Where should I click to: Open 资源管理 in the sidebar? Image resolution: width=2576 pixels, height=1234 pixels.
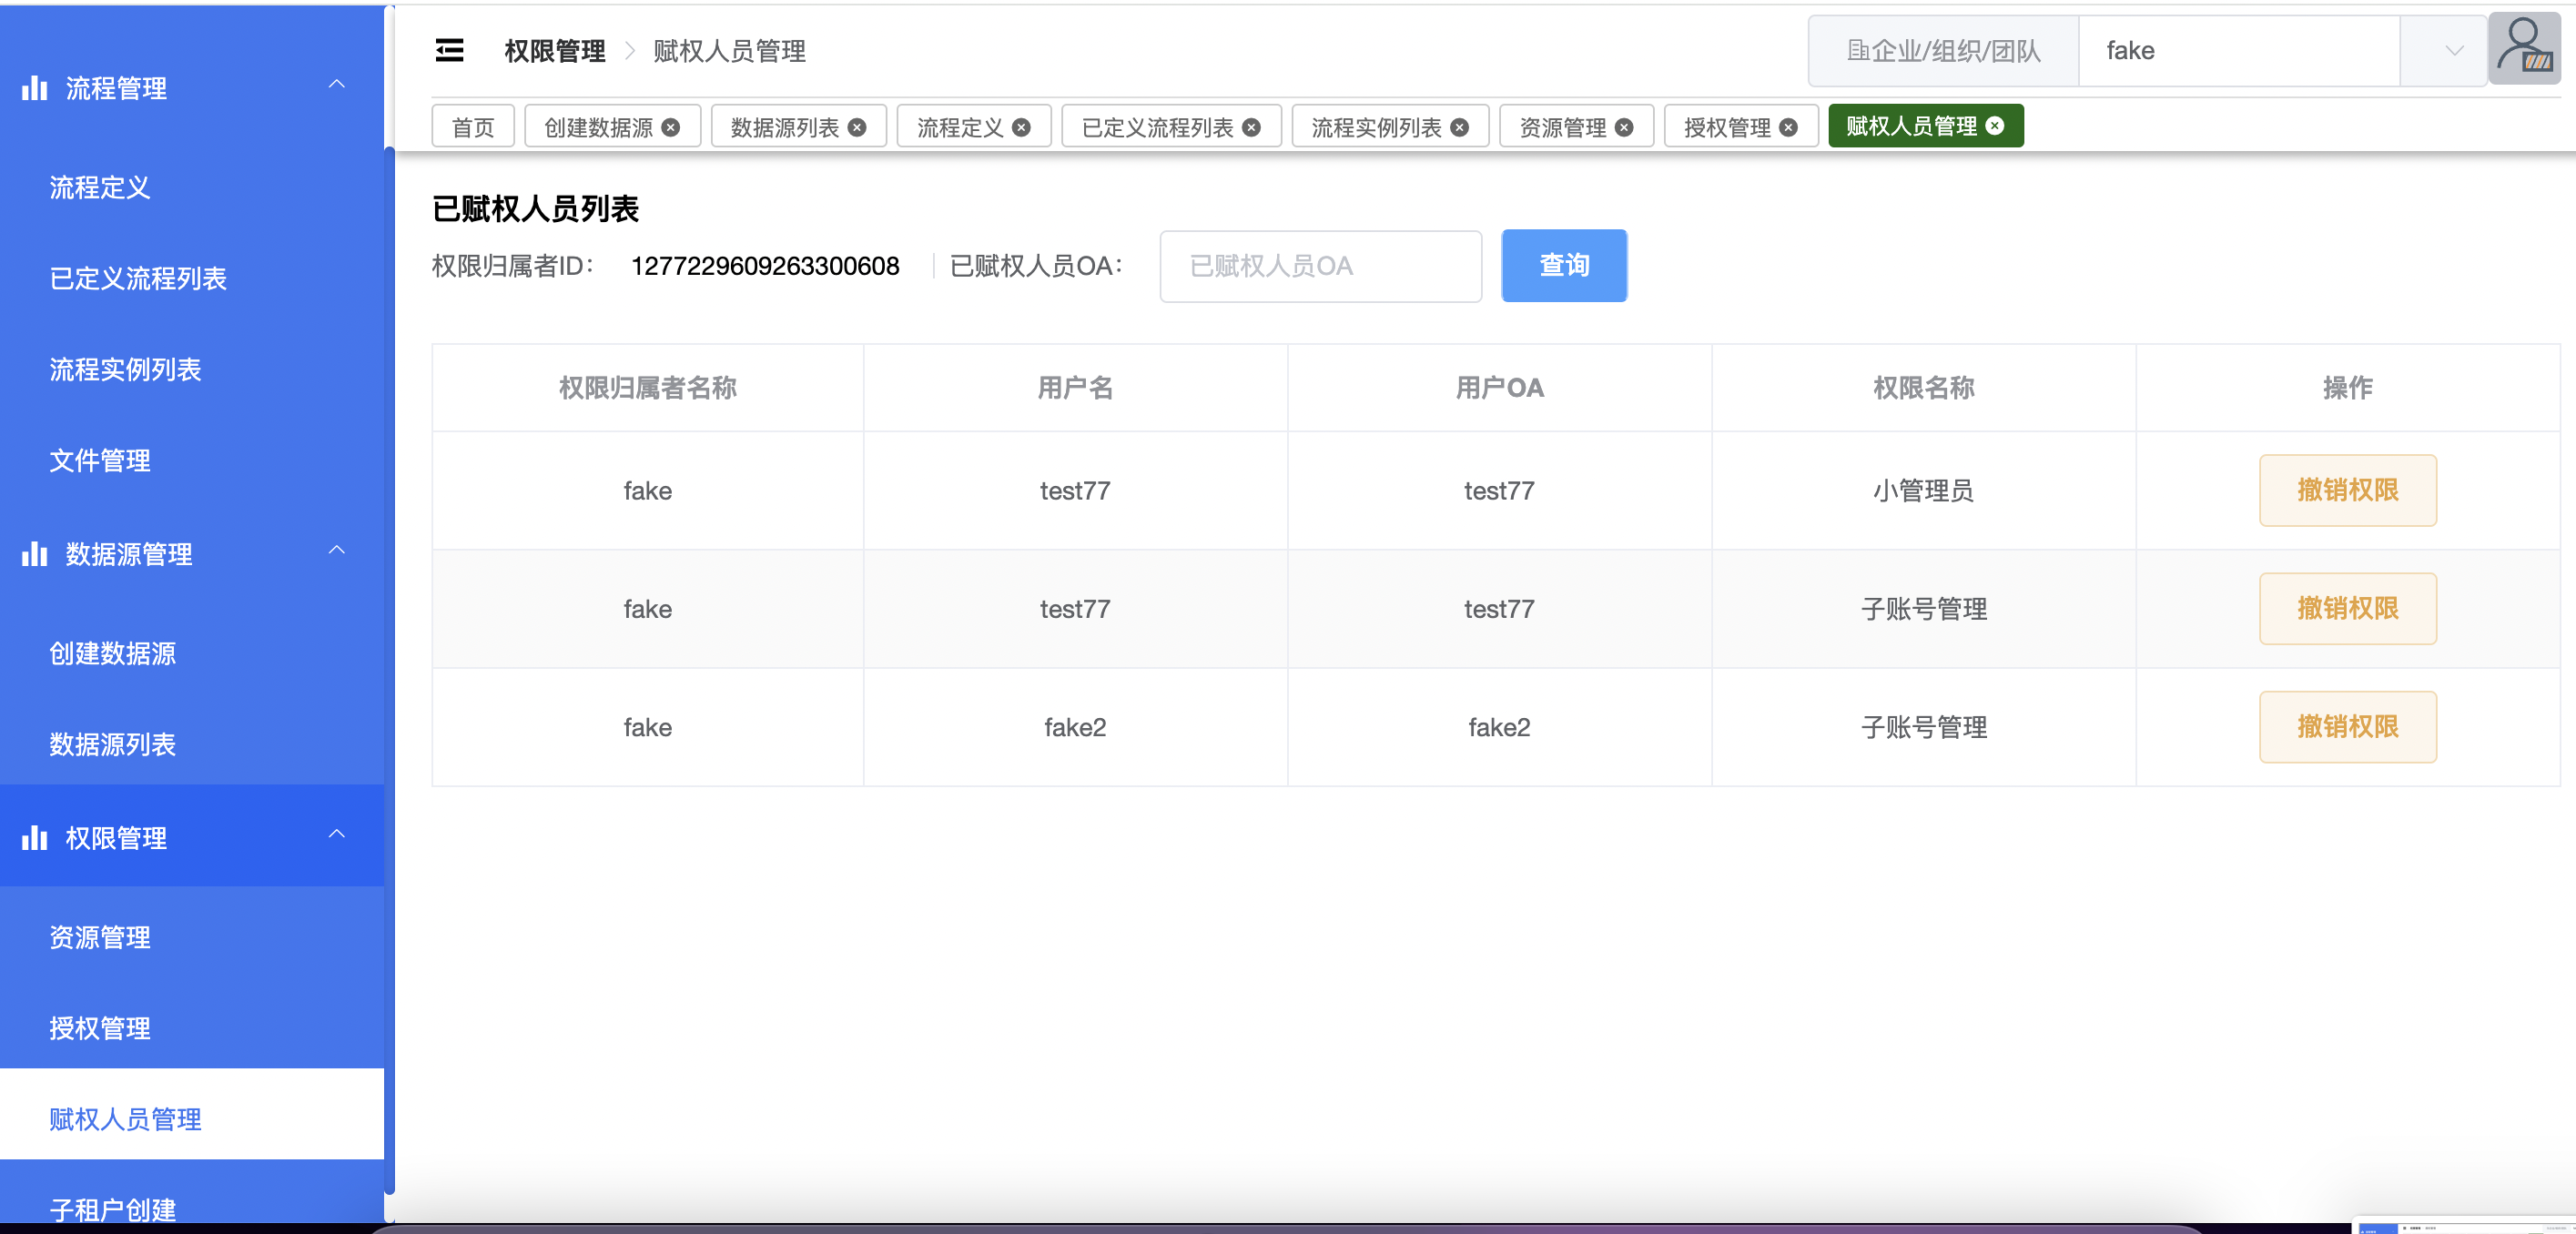pos(192,937)
